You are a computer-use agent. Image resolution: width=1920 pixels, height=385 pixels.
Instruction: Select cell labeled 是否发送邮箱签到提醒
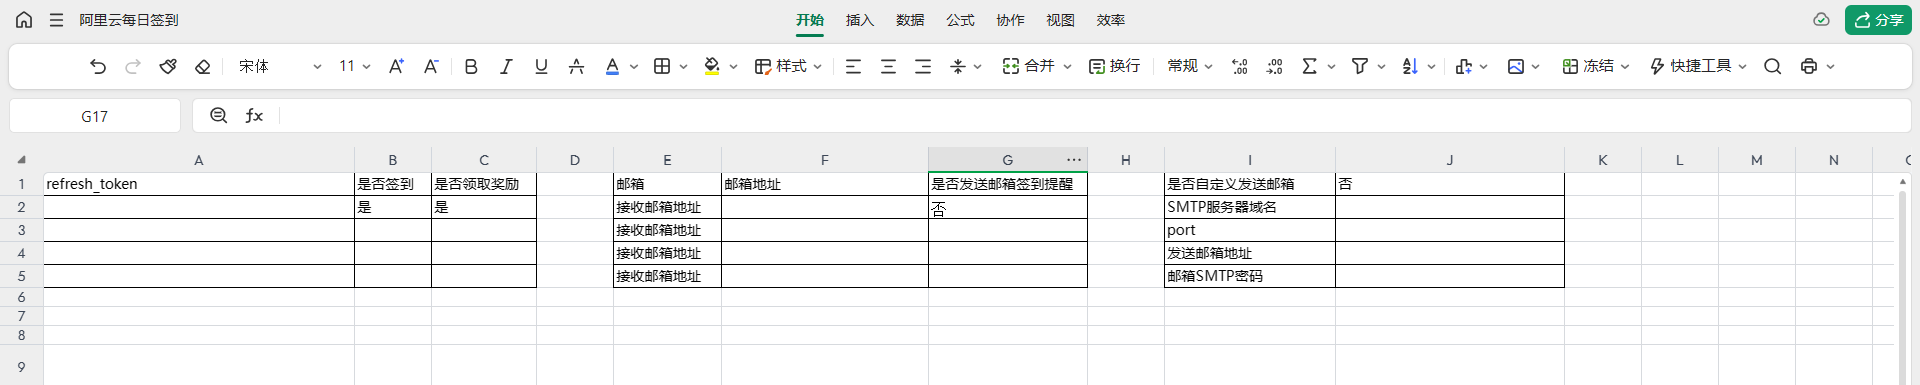pyautogui.click(x=1008, y=184)
